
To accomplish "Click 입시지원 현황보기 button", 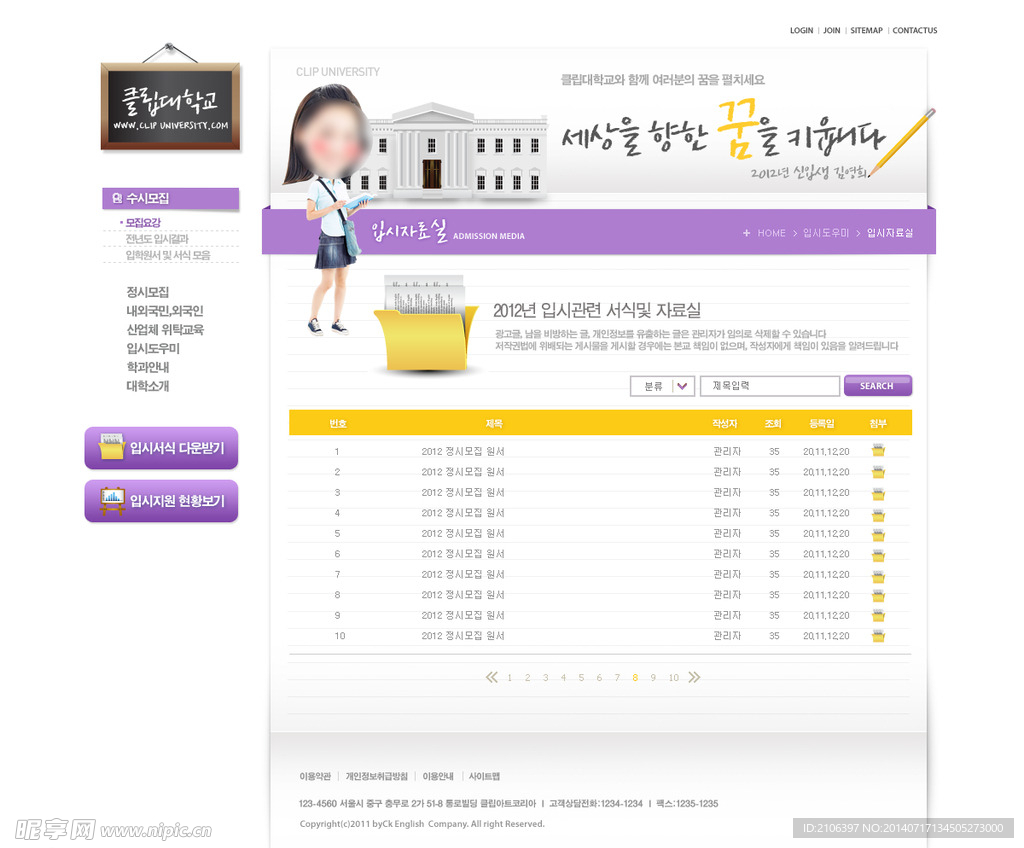I will coord(161,501).
